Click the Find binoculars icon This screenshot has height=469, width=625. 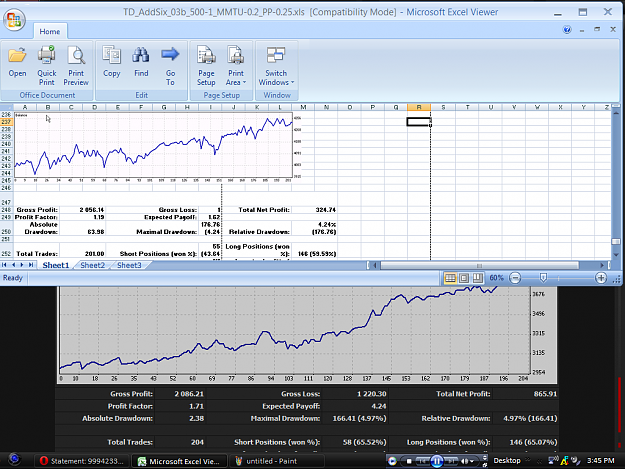point(141,55)
